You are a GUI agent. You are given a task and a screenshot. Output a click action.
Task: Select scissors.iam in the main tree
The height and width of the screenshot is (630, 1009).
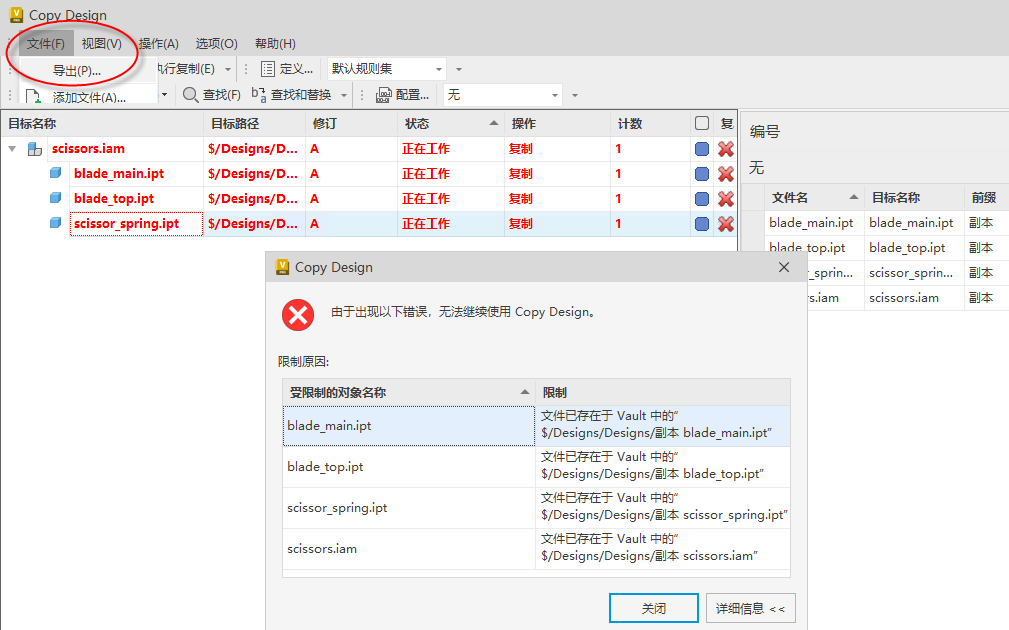click(x=88, y=149)
